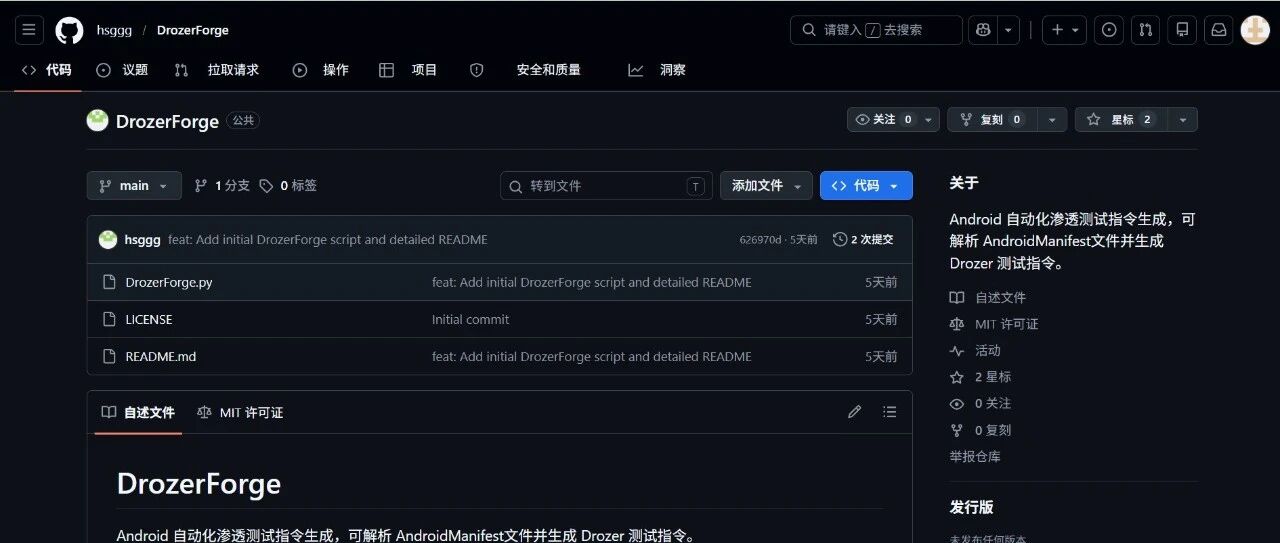The height and width of the screenshot is (543, 1280).
Task: Open the blue 代码 dropdown button
Action: pos(866,186)
